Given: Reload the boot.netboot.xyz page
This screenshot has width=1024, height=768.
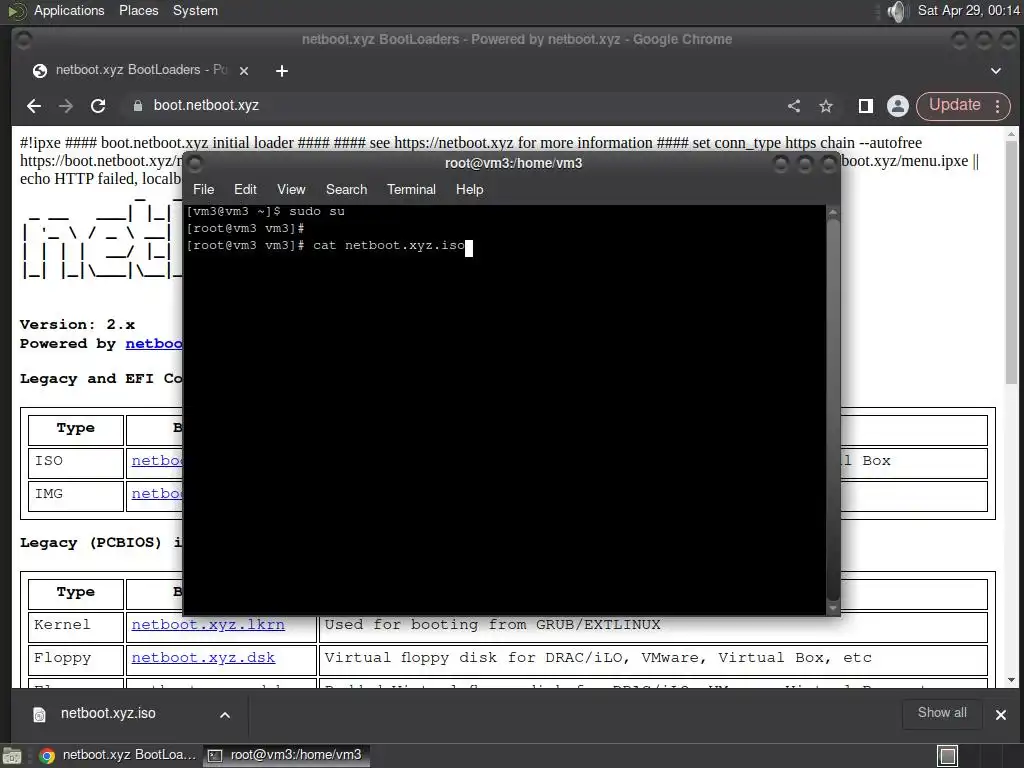Looking at the screenshot, I should coord(98,106).
